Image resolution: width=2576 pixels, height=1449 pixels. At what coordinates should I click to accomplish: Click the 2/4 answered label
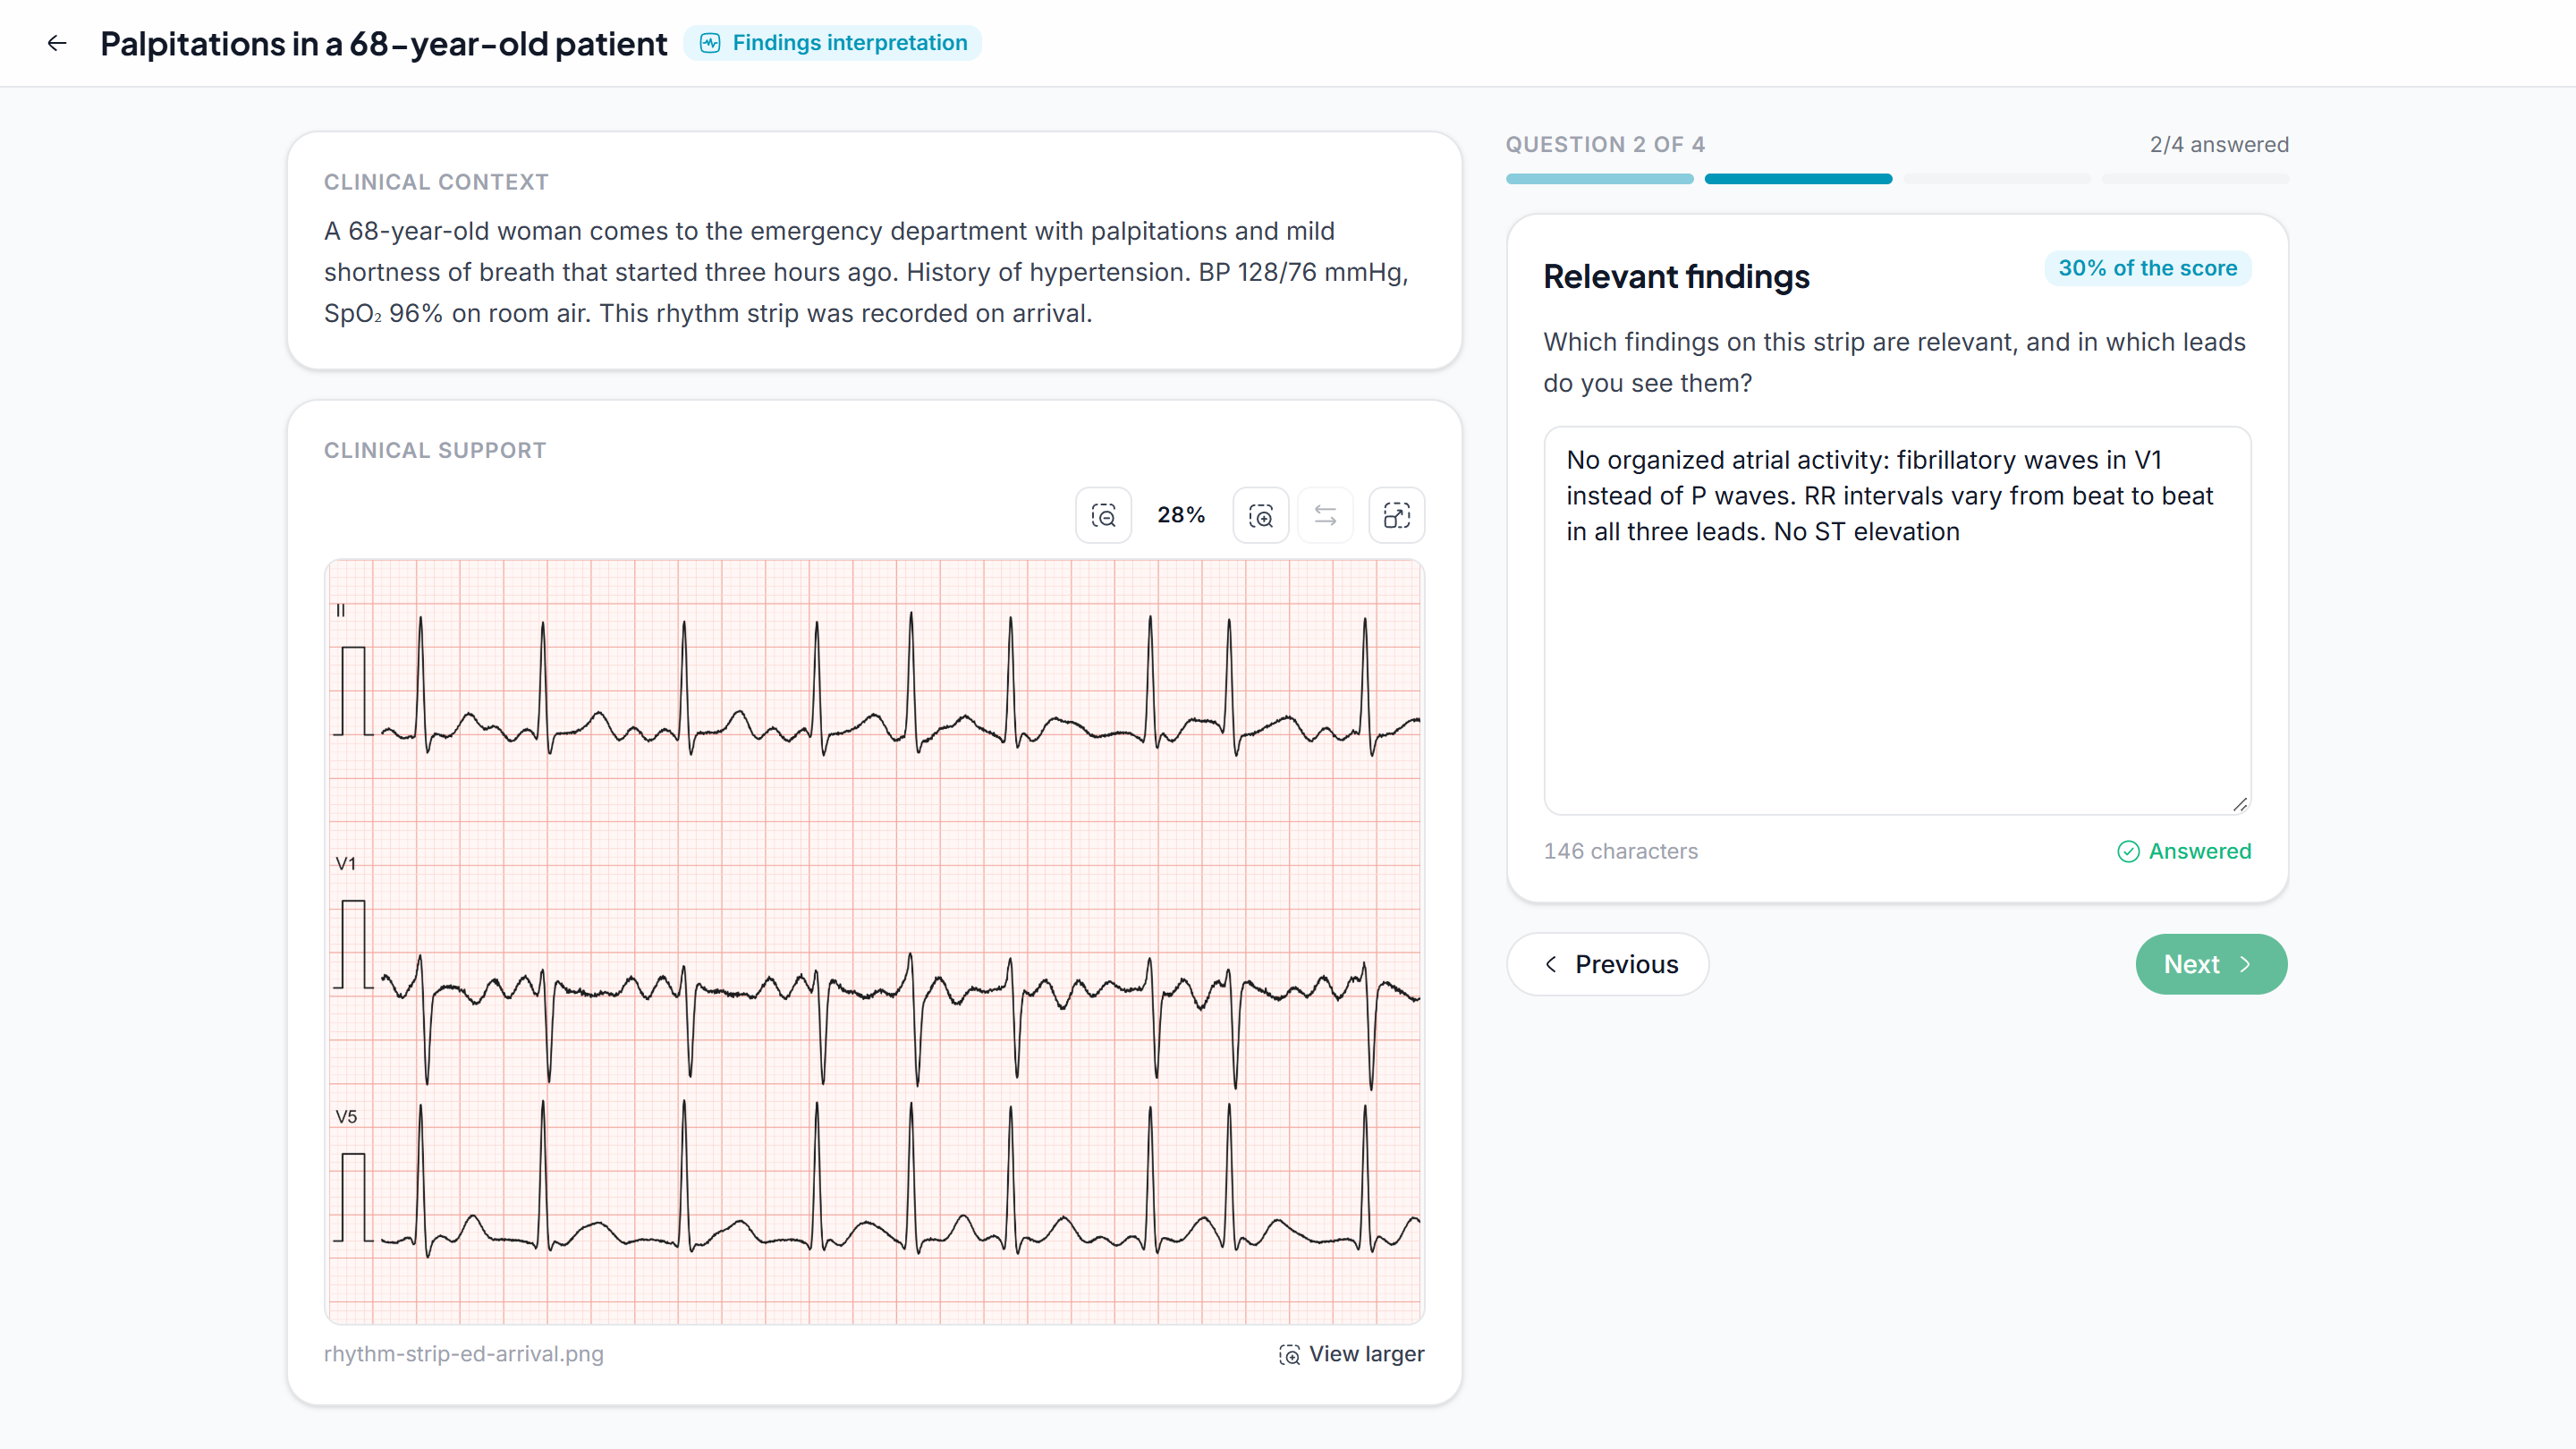point(2219,145)
